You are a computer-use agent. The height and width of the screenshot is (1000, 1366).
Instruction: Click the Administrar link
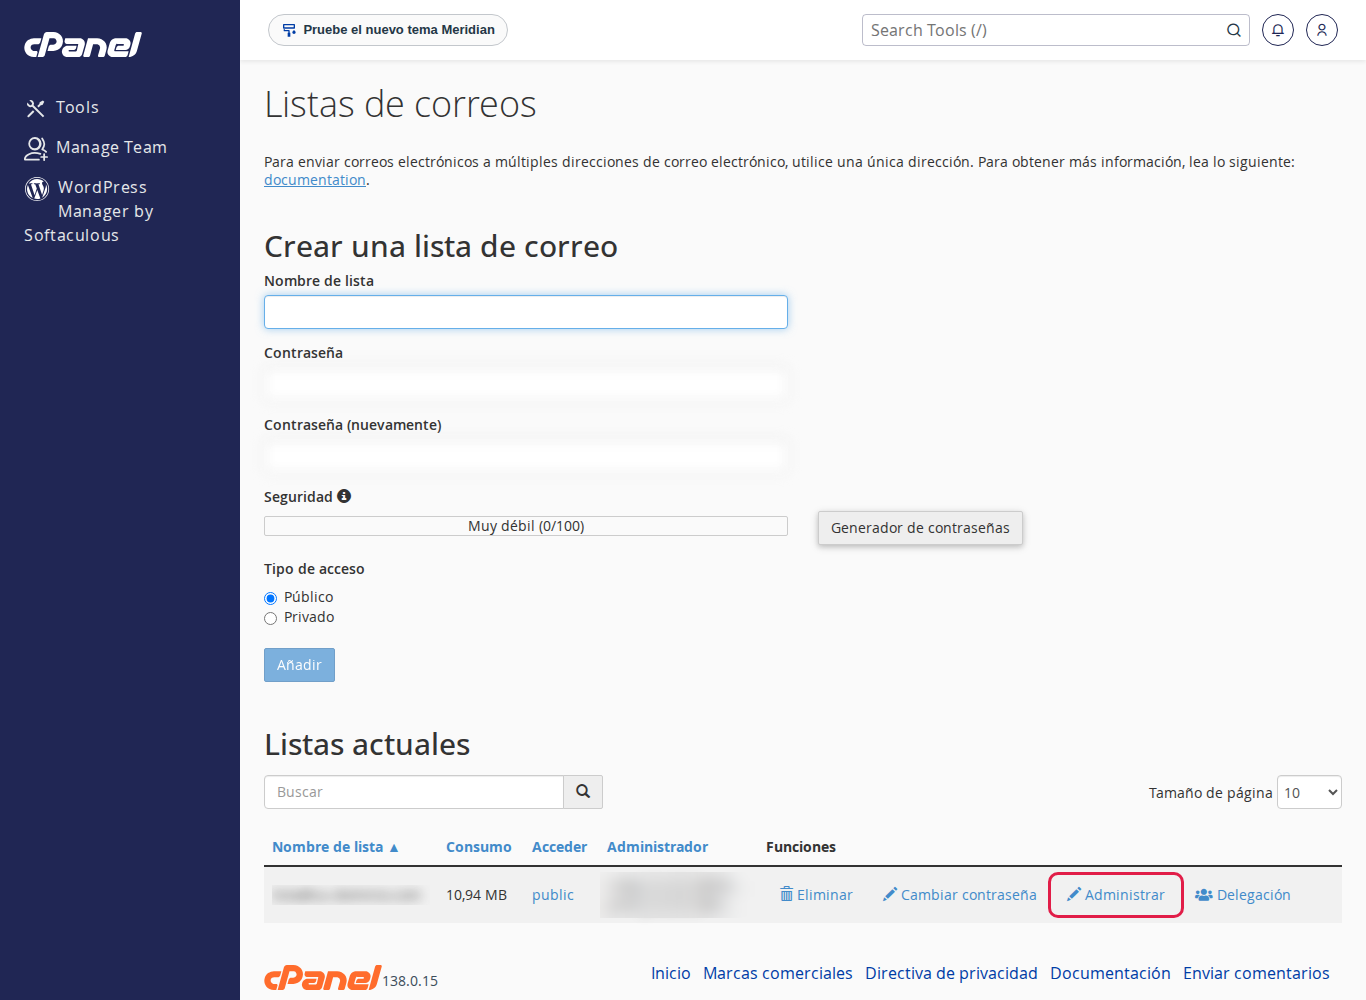1115,895
